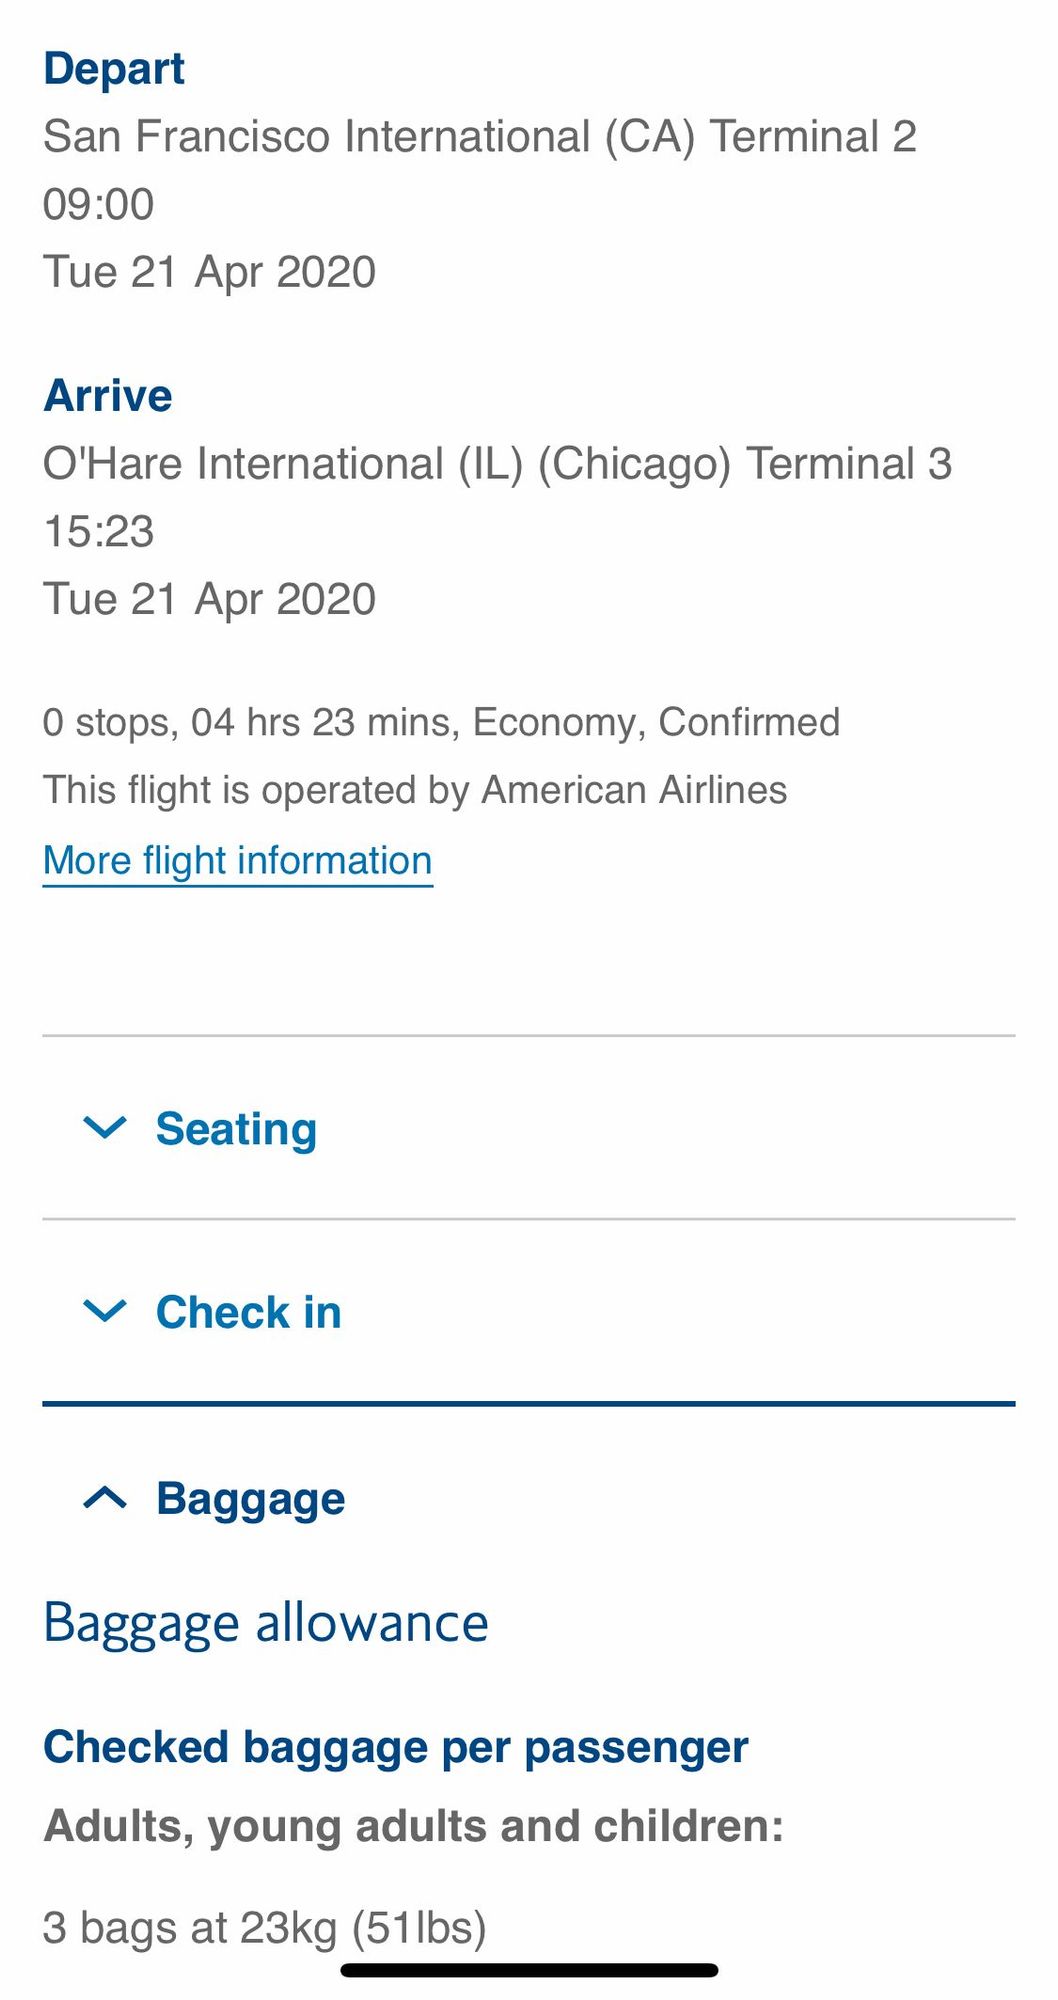Tap the Baggage allowance title
Screen dimensions: 1058x2000
[x=266, y=1624]
